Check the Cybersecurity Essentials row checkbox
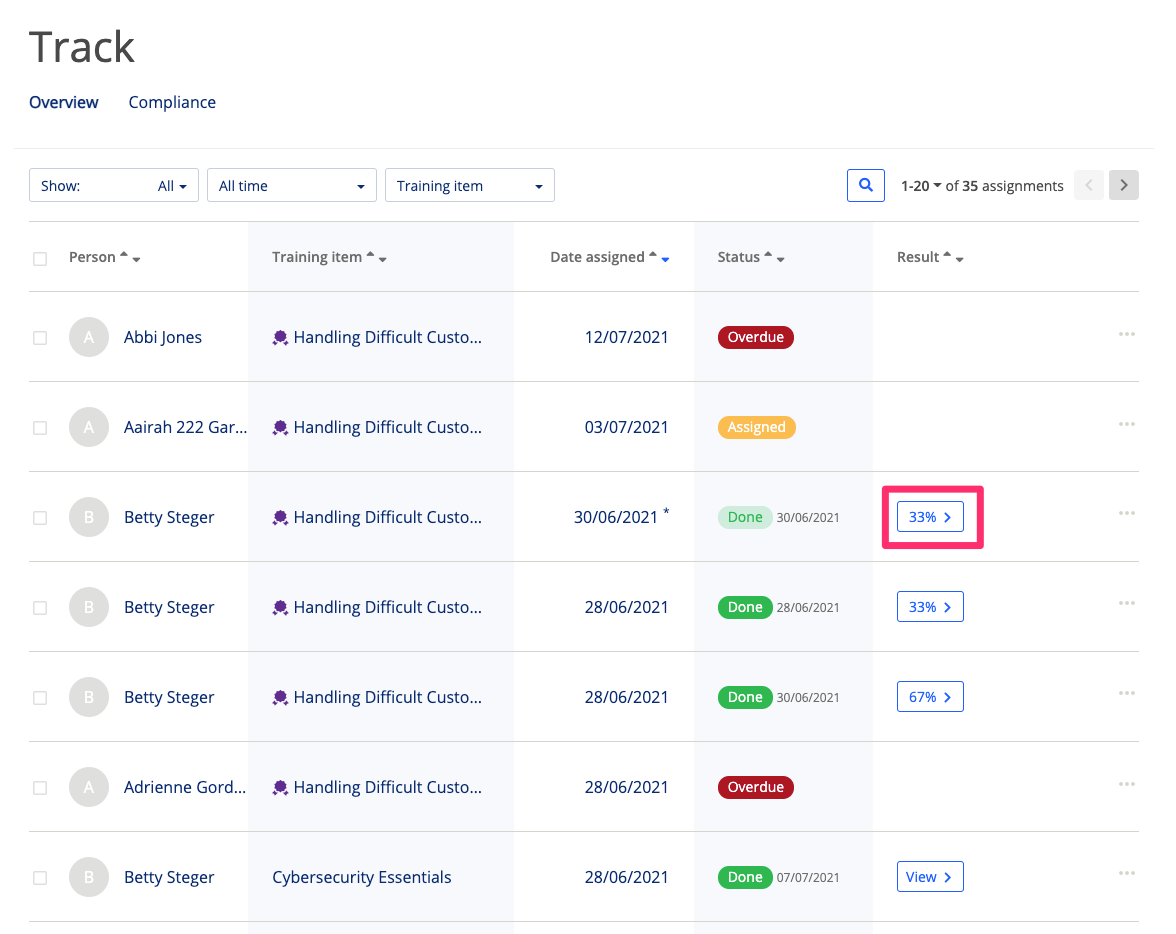 click(x=40, y=878)
